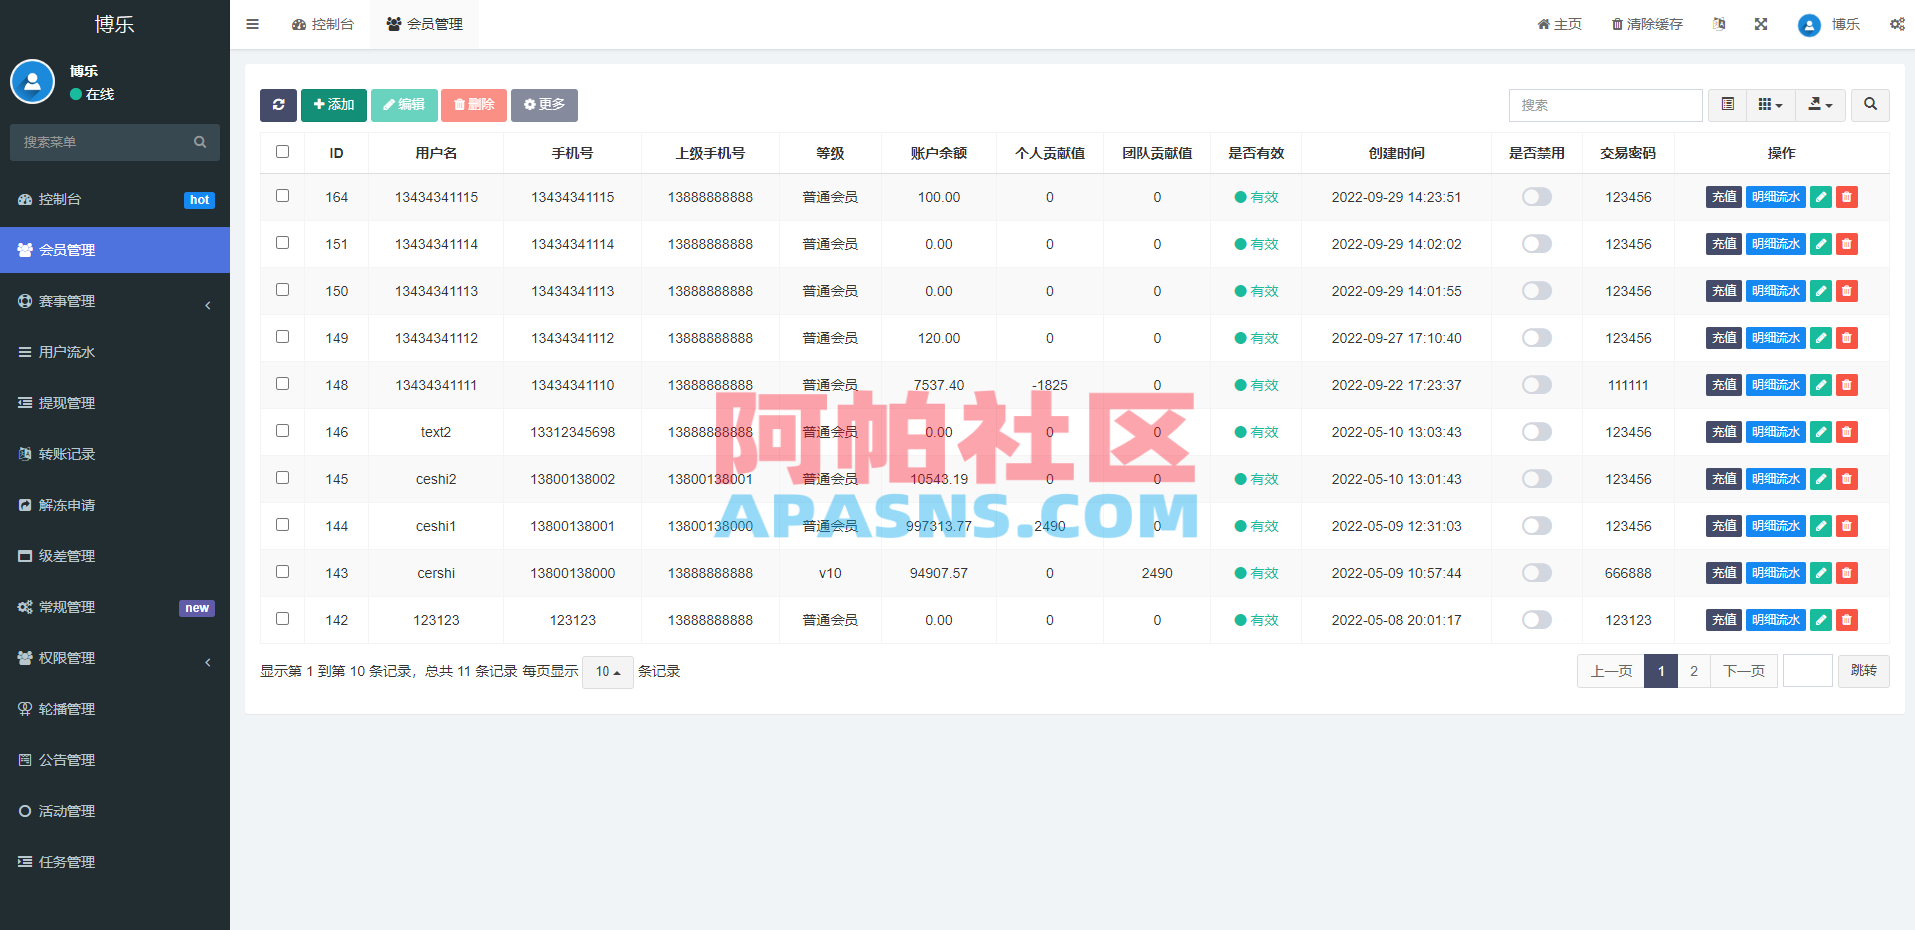Click 清除缓存 in the top bar

tap(1645, 24)
